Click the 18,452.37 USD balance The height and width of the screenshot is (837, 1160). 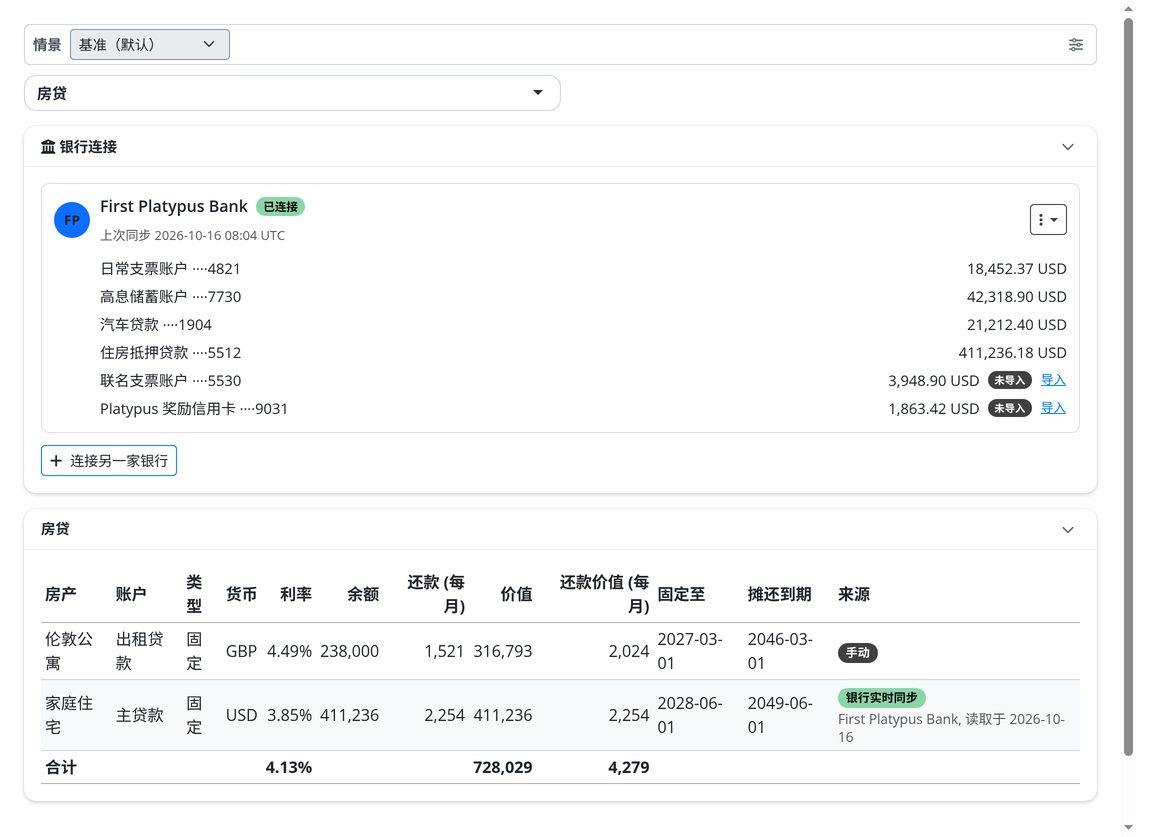pyautogui.click(x=1016, y=269)
